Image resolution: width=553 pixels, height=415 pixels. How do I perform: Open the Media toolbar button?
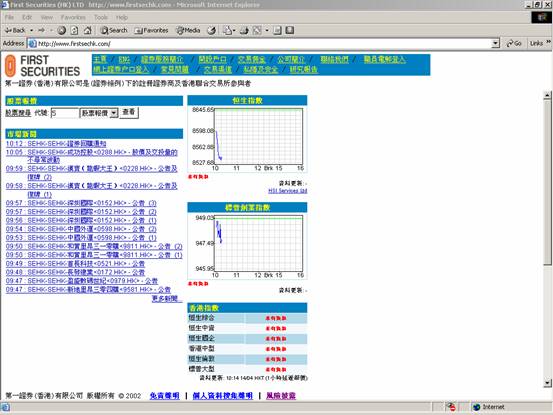pos(188,30)
